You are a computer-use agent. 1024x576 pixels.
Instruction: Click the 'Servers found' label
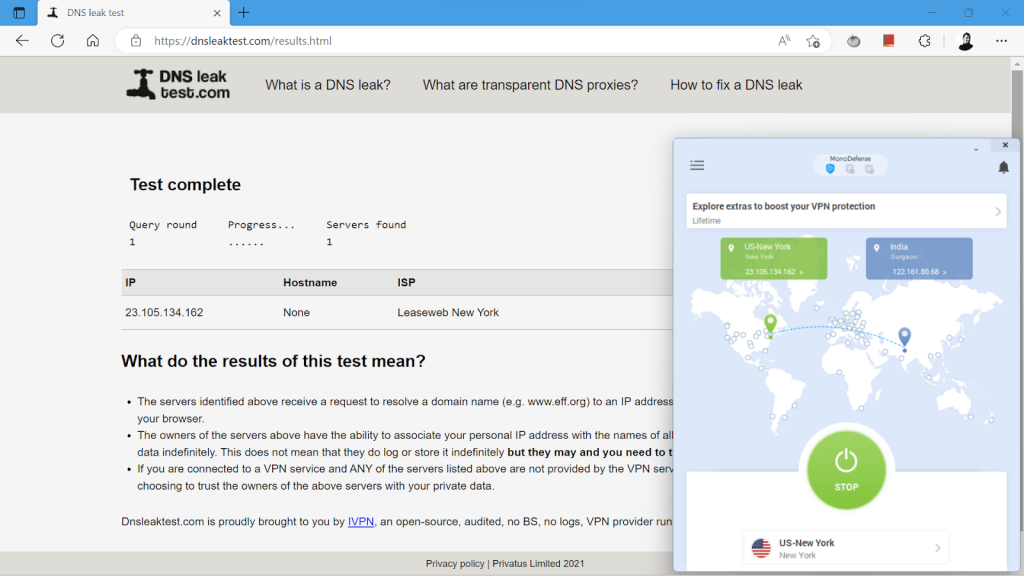pyautogui.click(x=366, y=225)
